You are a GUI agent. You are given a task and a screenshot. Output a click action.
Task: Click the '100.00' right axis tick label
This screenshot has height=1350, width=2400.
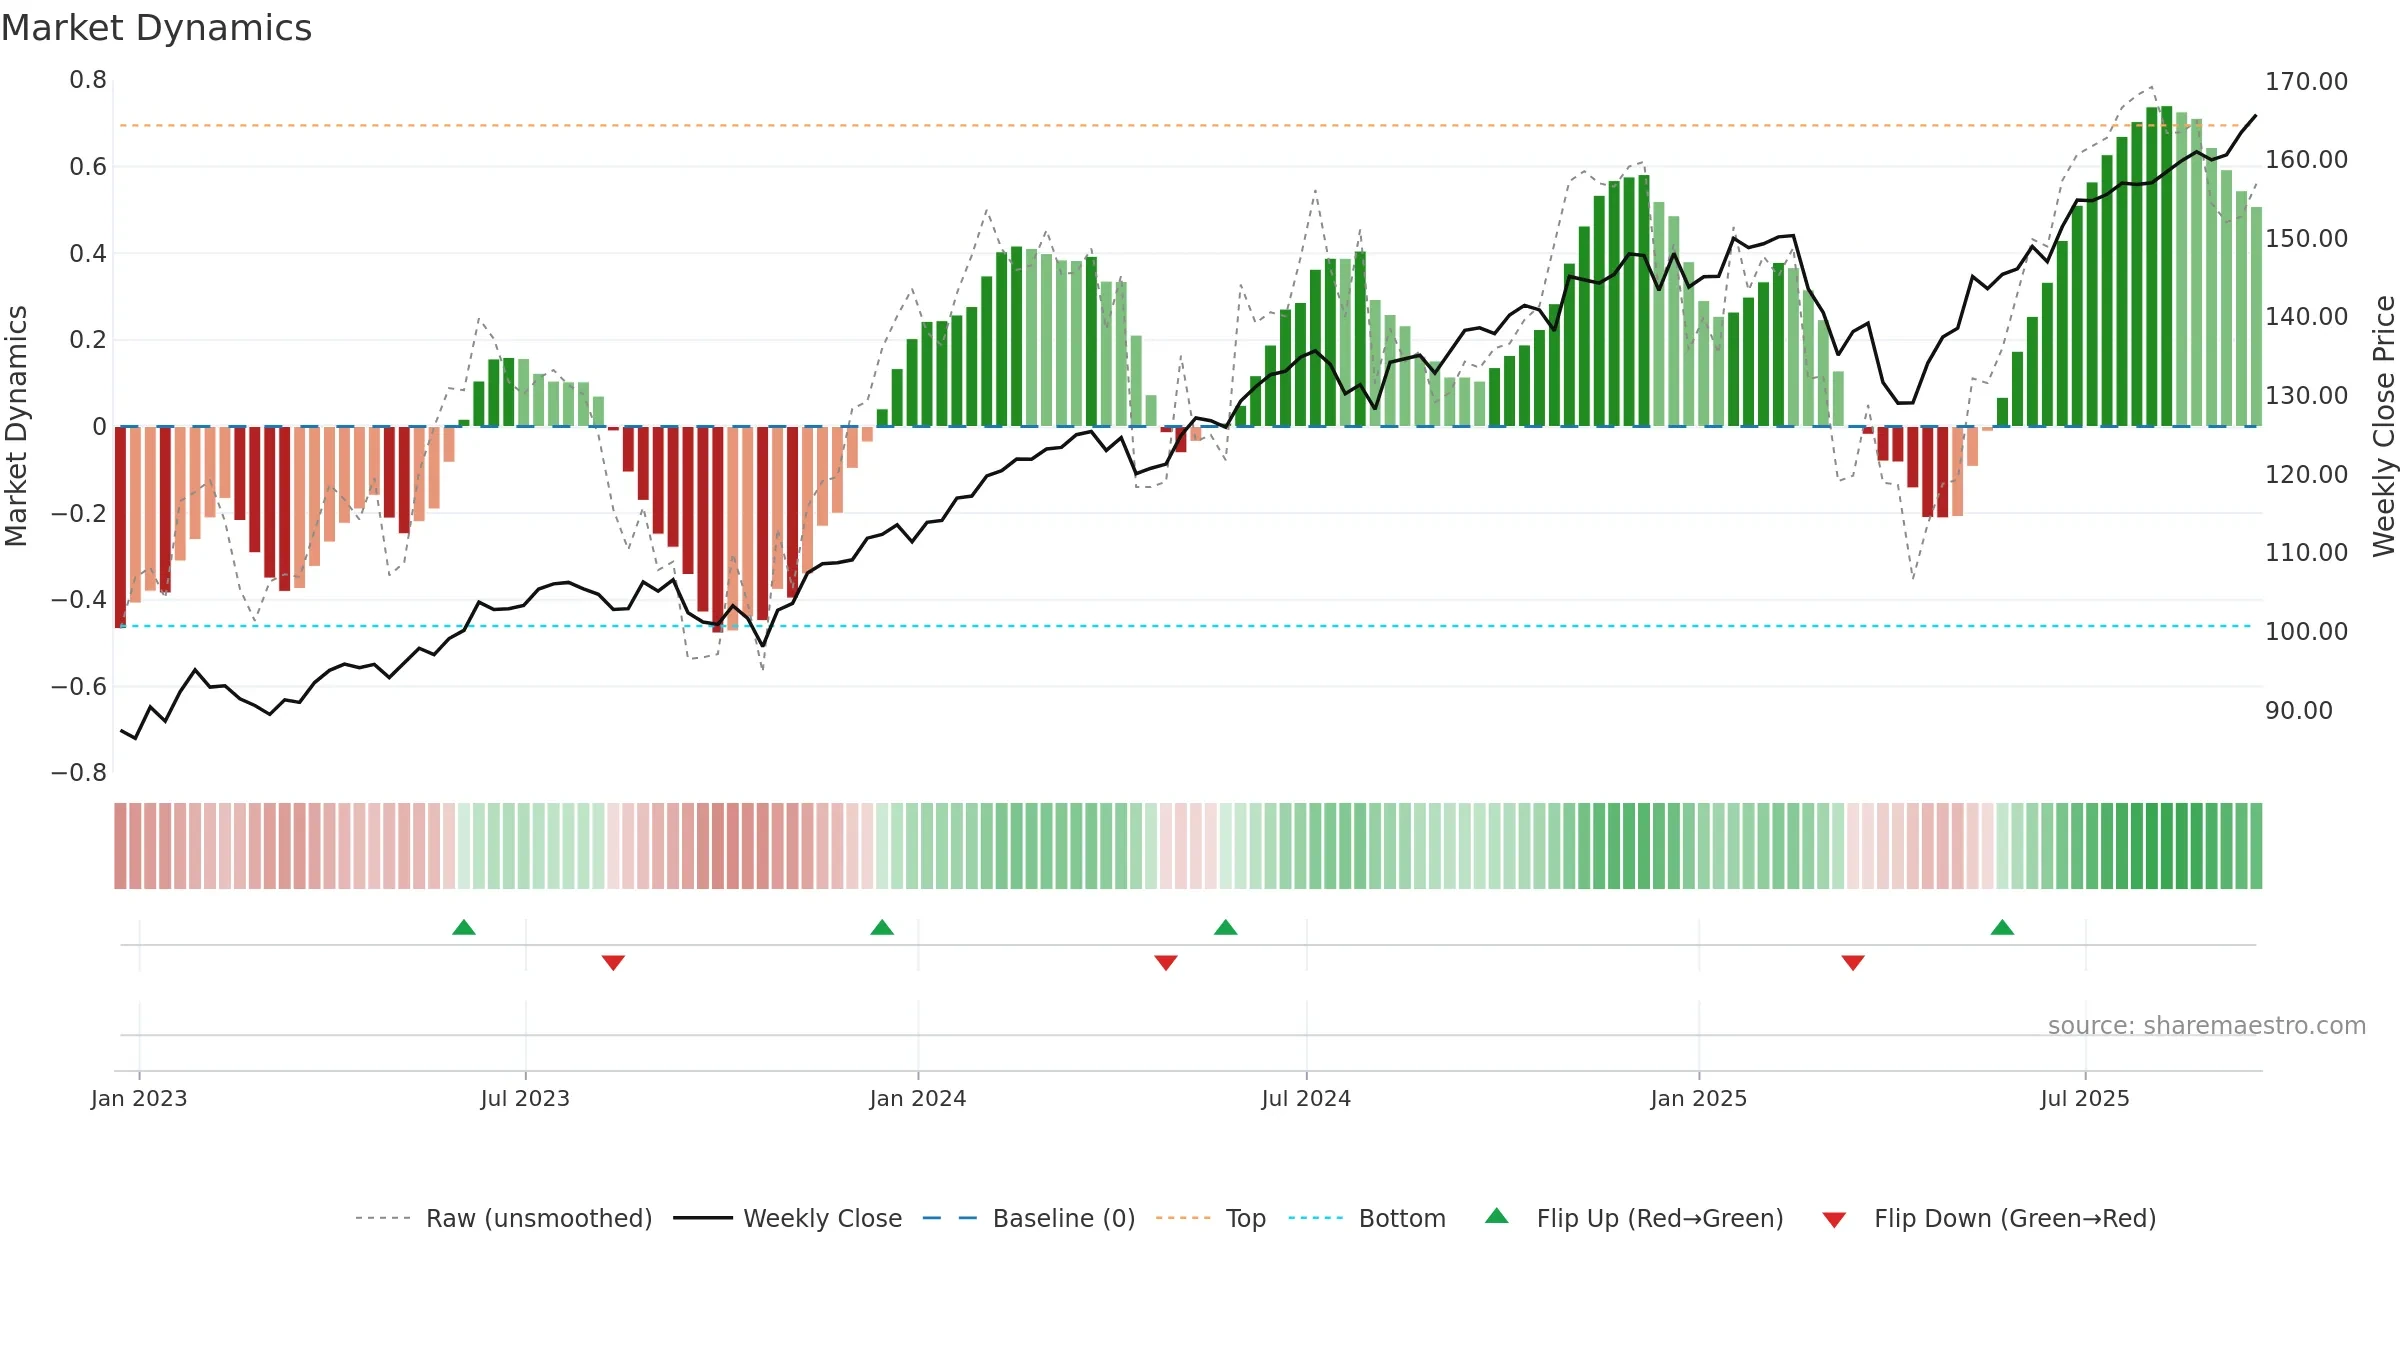(2306, 631)
